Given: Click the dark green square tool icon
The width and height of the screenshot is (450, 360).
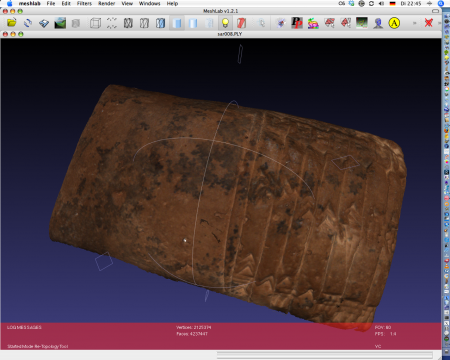Looking at the screenshot, I should click(362, 23).
